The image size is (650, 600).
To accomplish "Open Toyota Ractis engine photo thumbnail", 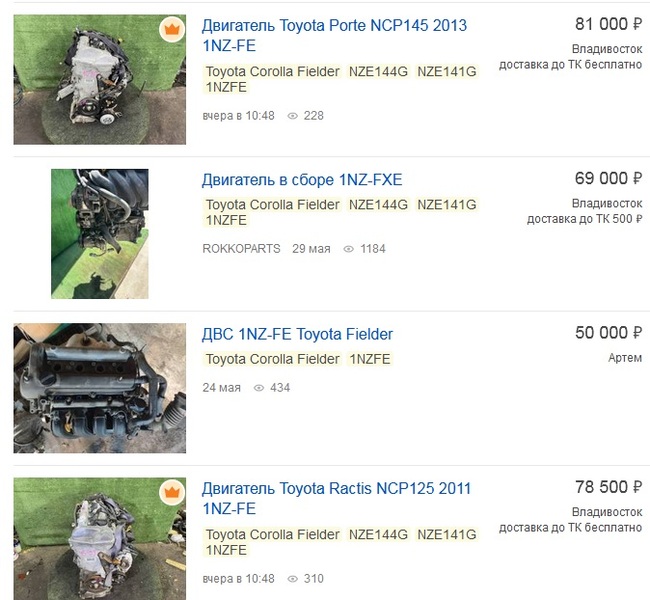I will 99,538.
